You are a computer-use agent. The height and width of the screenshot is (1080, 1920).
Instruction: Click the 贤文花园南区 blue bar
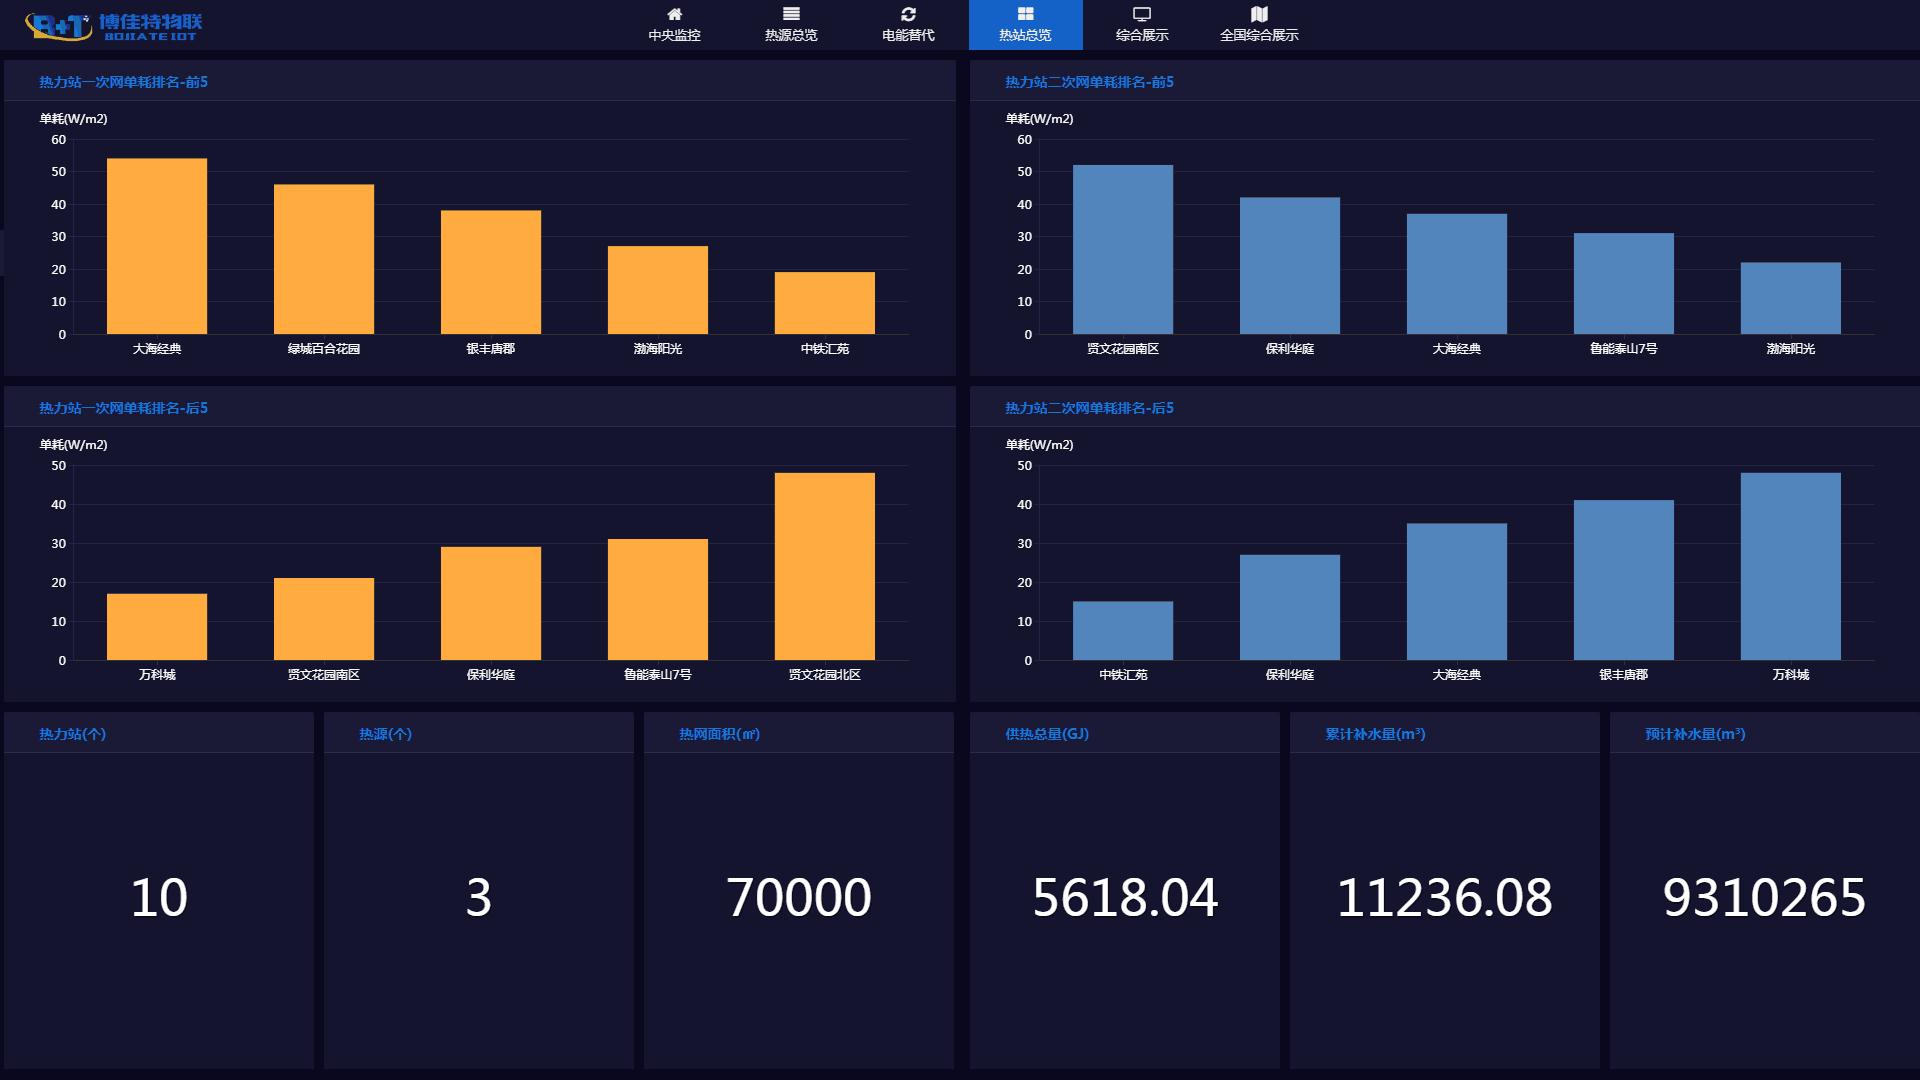(1123, 249)
